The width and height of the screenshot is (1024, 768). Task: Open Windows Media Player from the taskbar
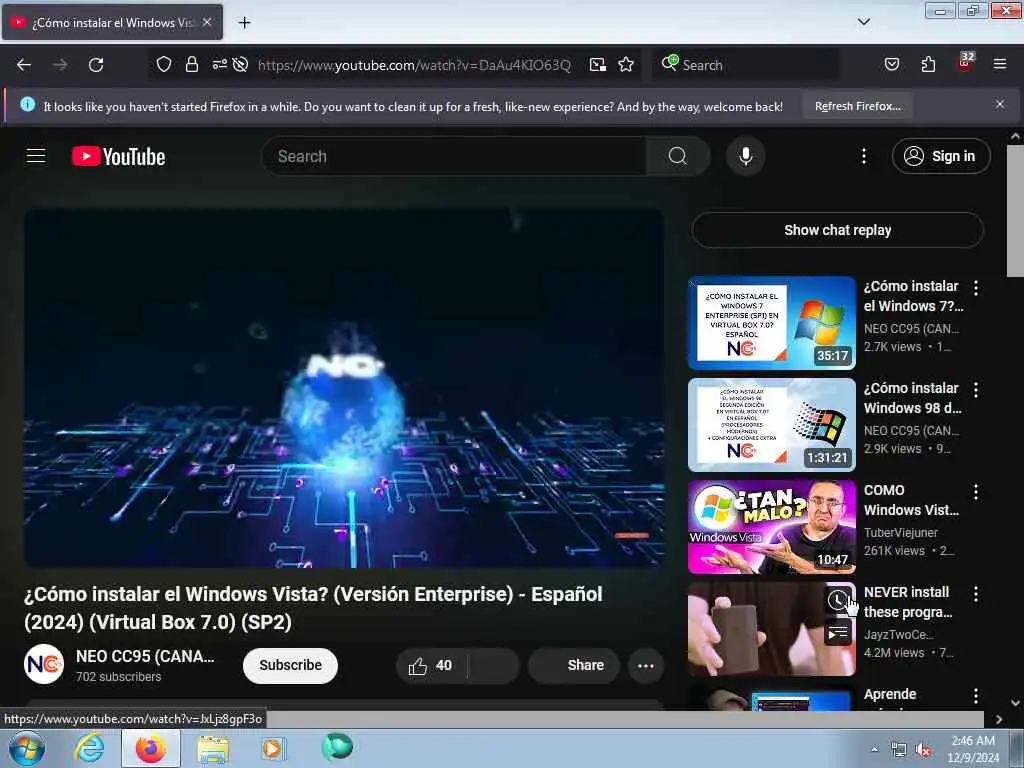click(272, 748)
